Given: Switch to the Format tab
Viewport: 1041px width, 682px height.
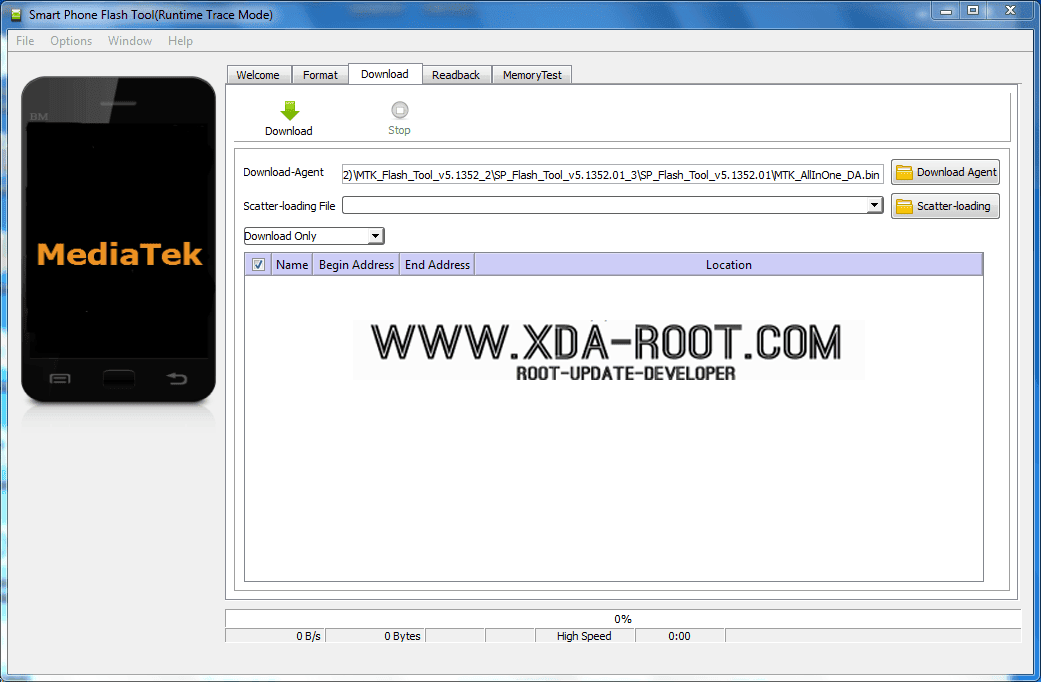Looking at the screenshot, I should coord(321,75).
